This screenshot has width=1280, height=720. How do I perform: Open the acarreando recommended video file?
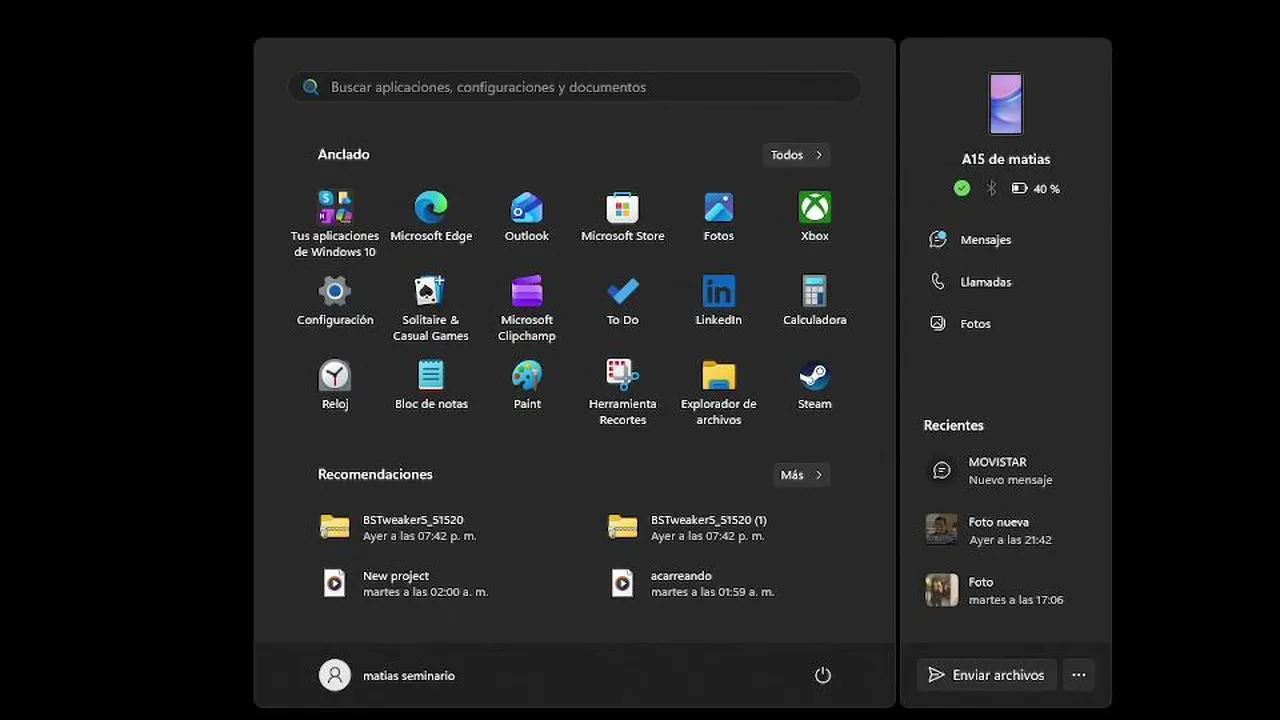pos(692,583)
